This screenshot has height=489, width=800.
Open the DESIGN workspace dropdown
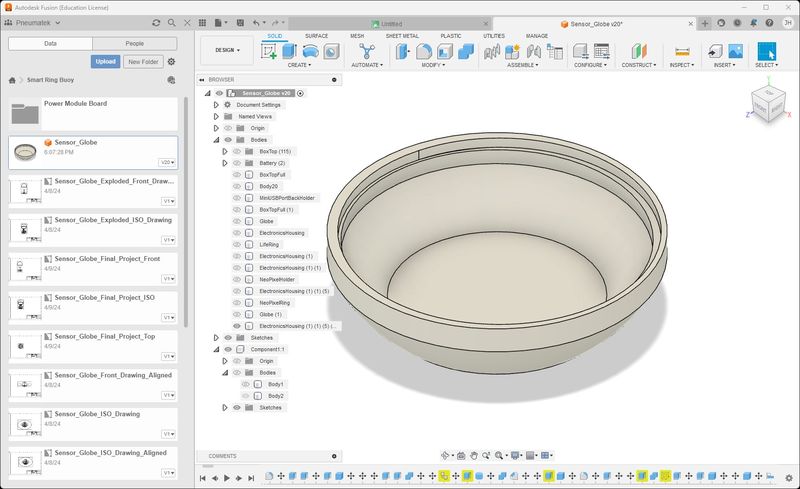point(227,50)
